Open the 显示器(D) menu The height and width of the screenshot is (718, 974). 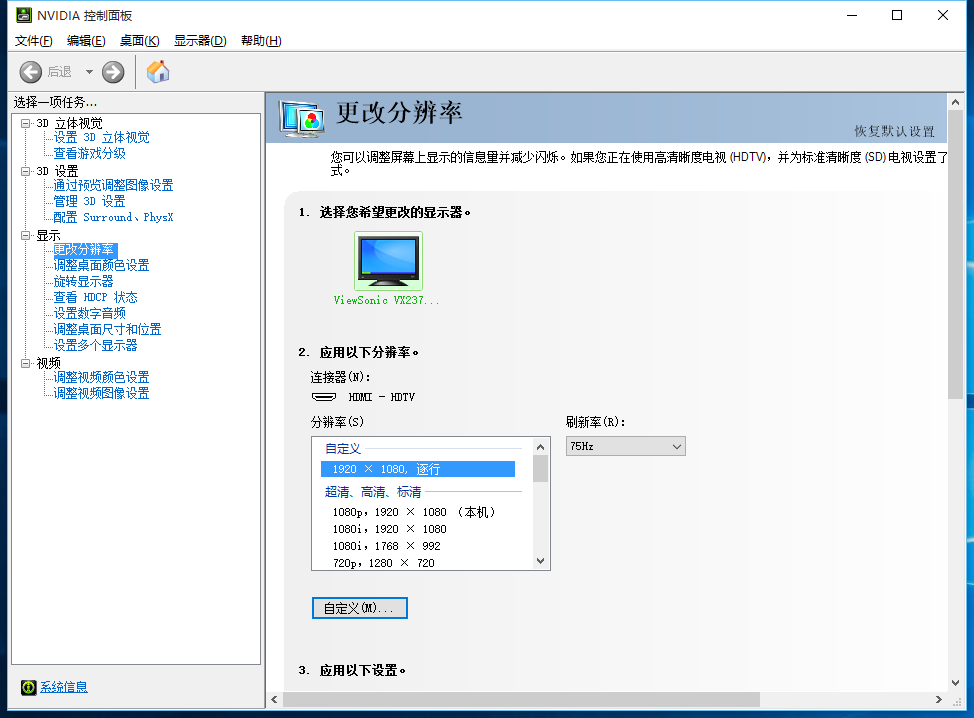200,41
